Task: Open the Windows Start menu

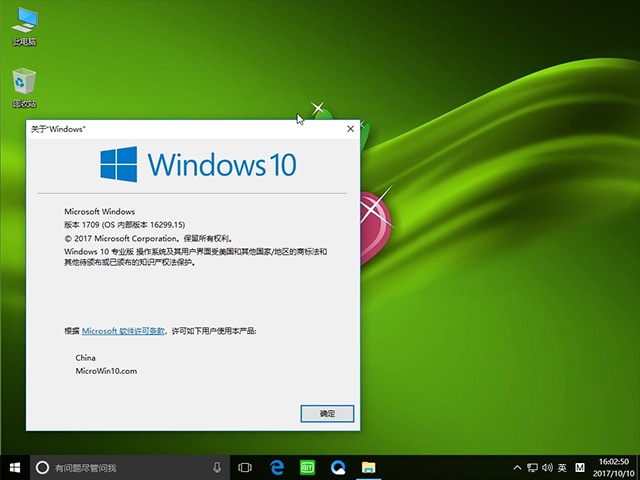Action: pyautogui.click(x=15, y=468)
